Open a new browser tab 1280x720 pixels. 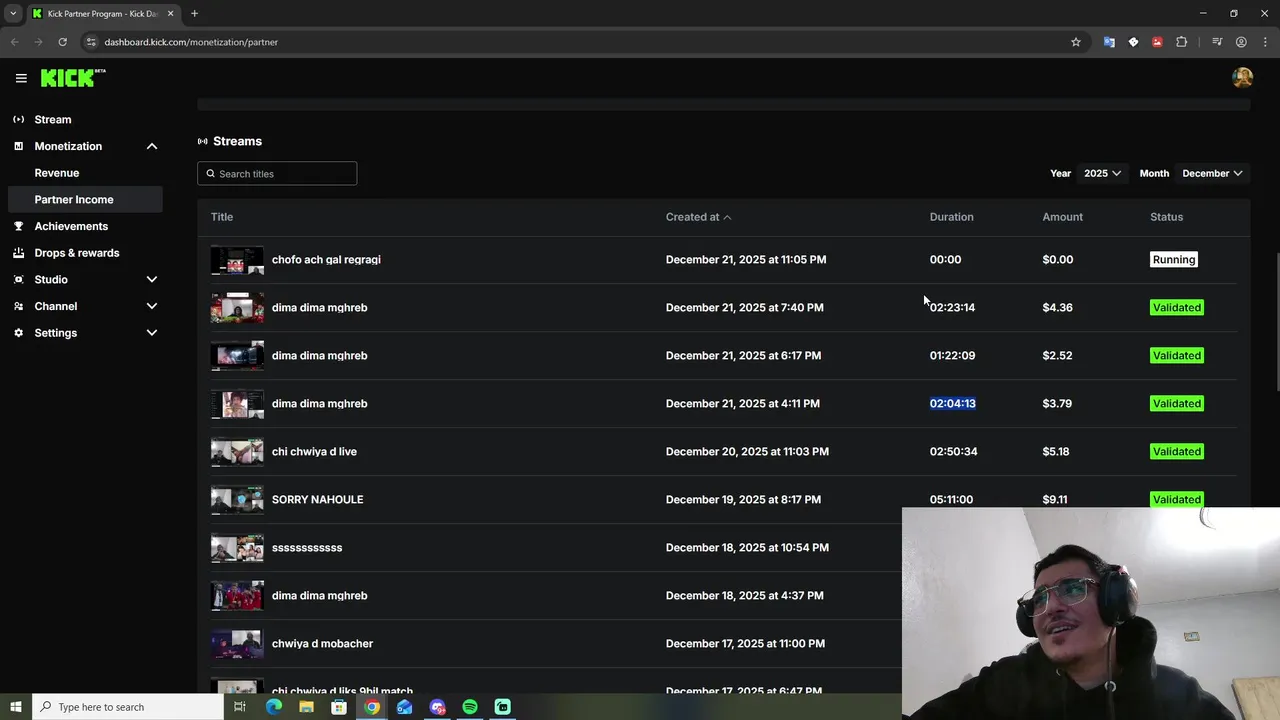(194, 13)
